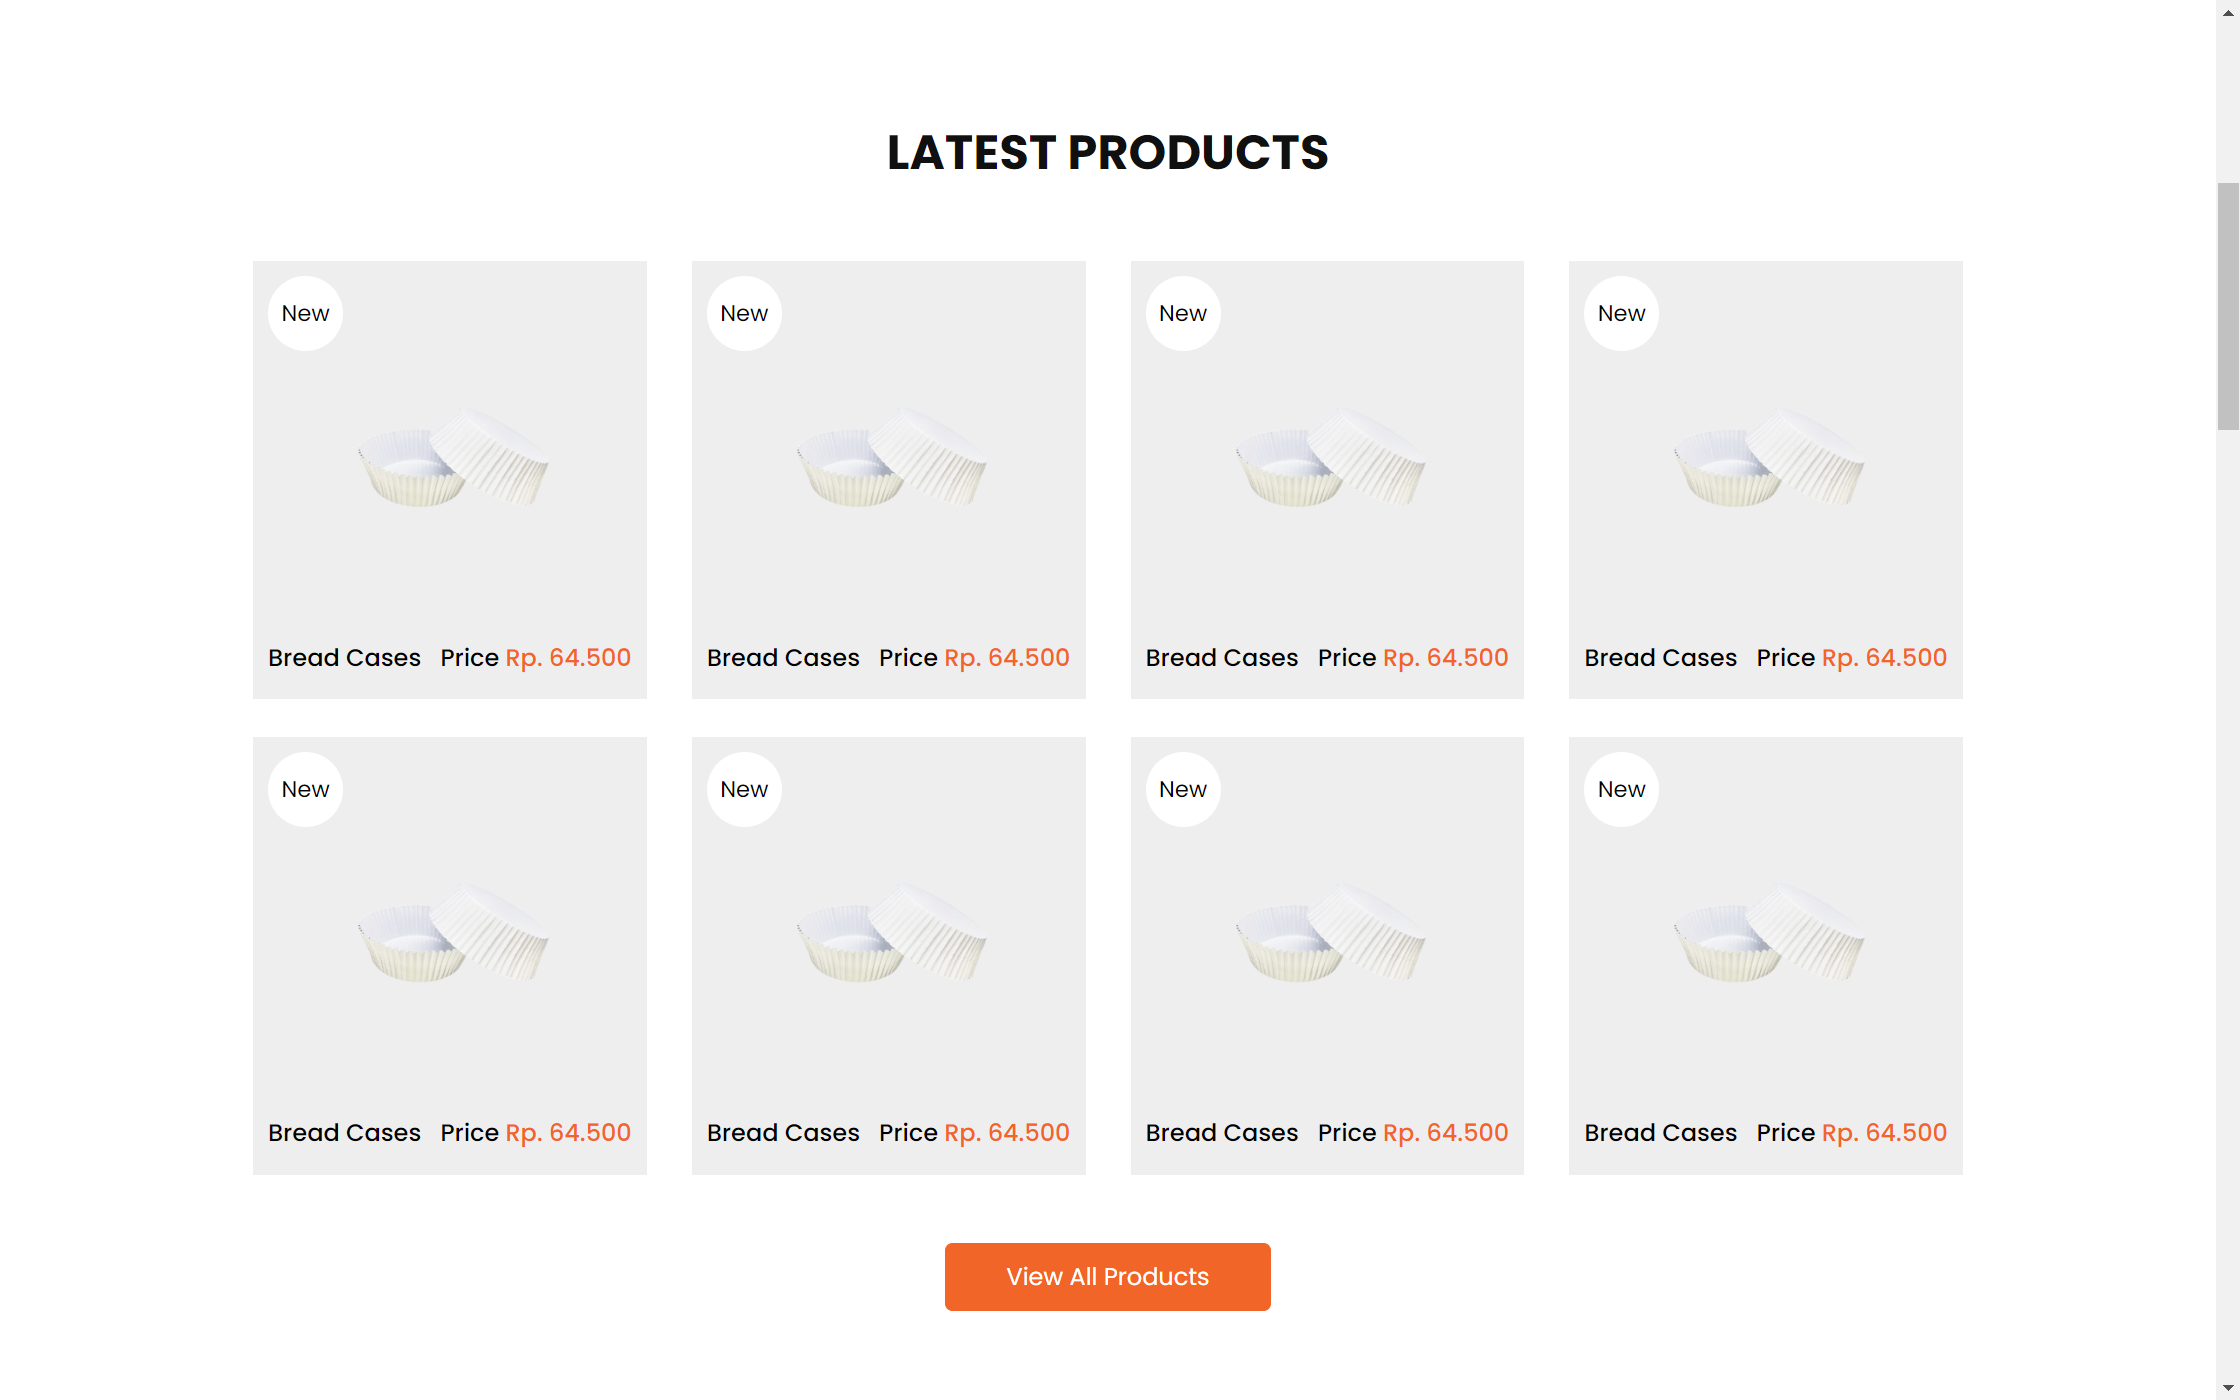Open second product image in top row
The image size is (2240, 1400).
pos(890,457)
